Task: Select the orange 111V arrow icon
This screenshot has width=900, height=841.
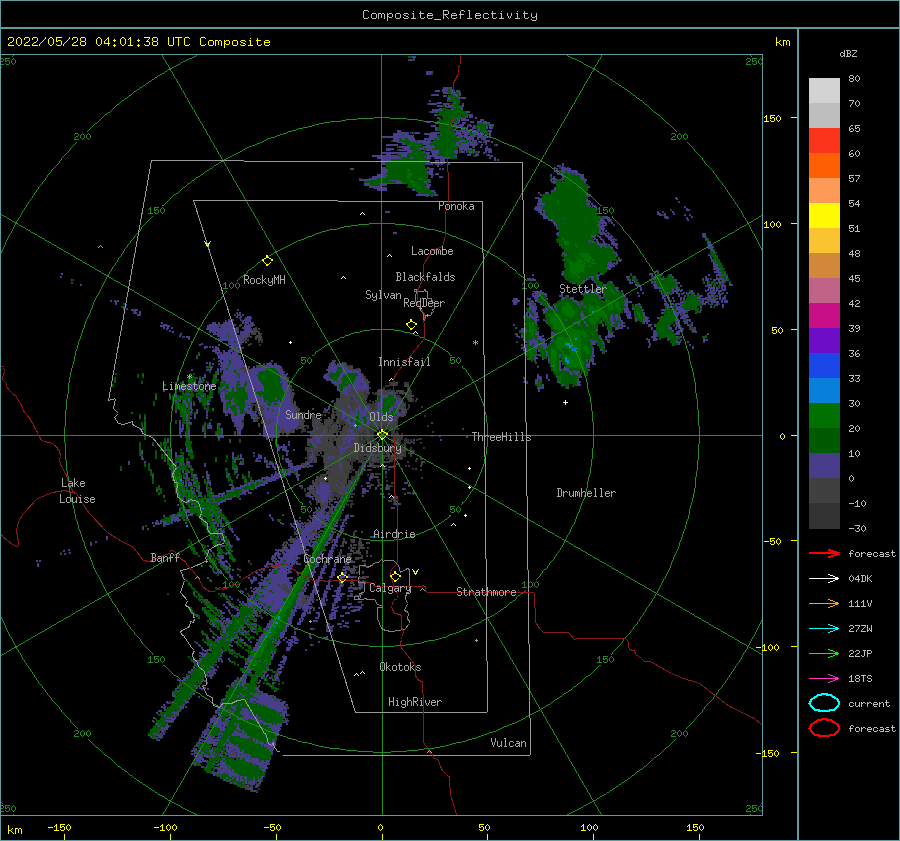Action: [x=824, y=603]
